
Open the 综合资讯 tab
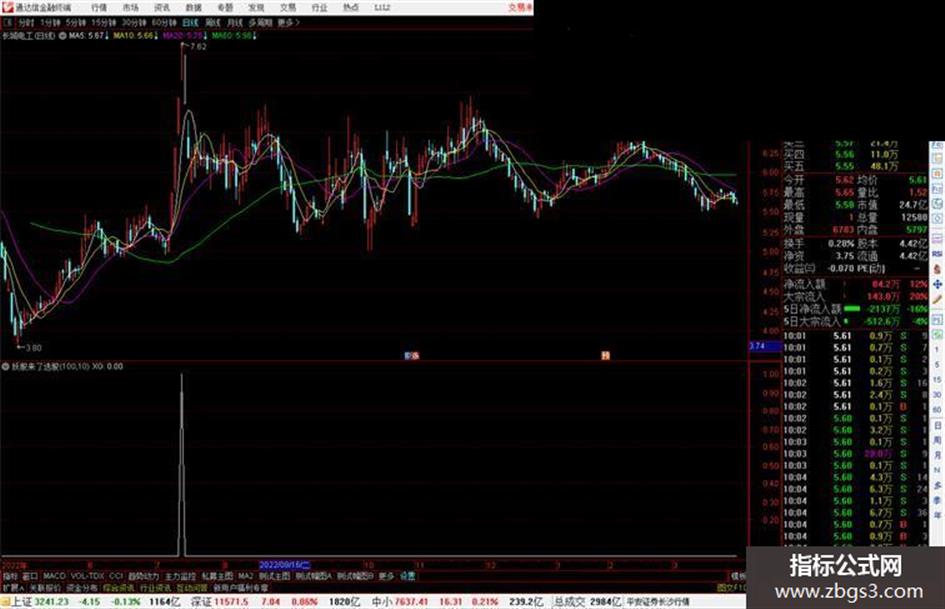119,587
